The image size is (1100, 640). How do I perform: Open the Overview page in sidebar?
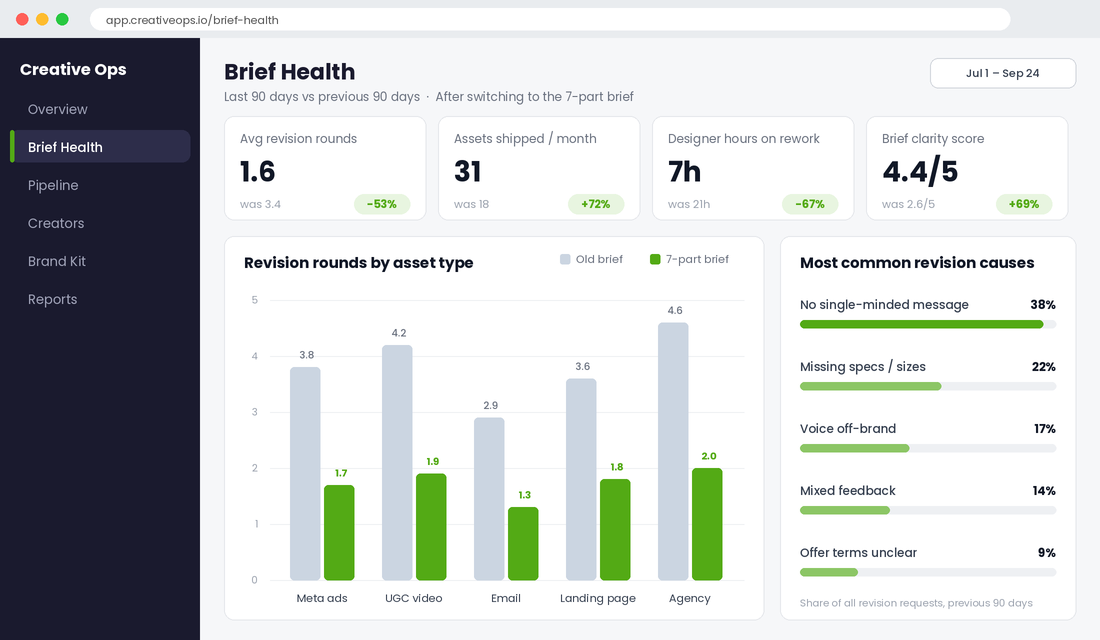(58, 109)
